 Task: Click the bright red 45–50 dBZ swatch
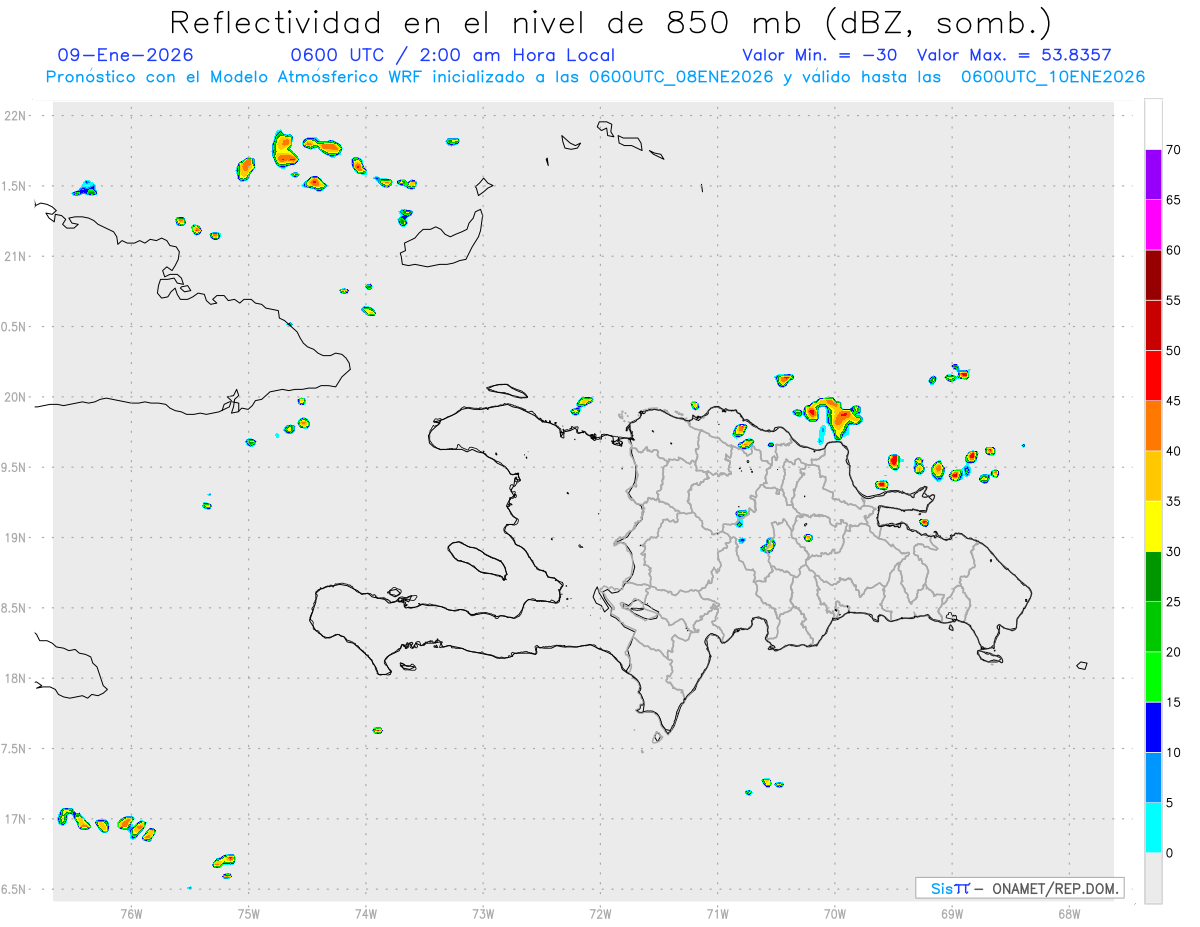(x=1153, y=376)
